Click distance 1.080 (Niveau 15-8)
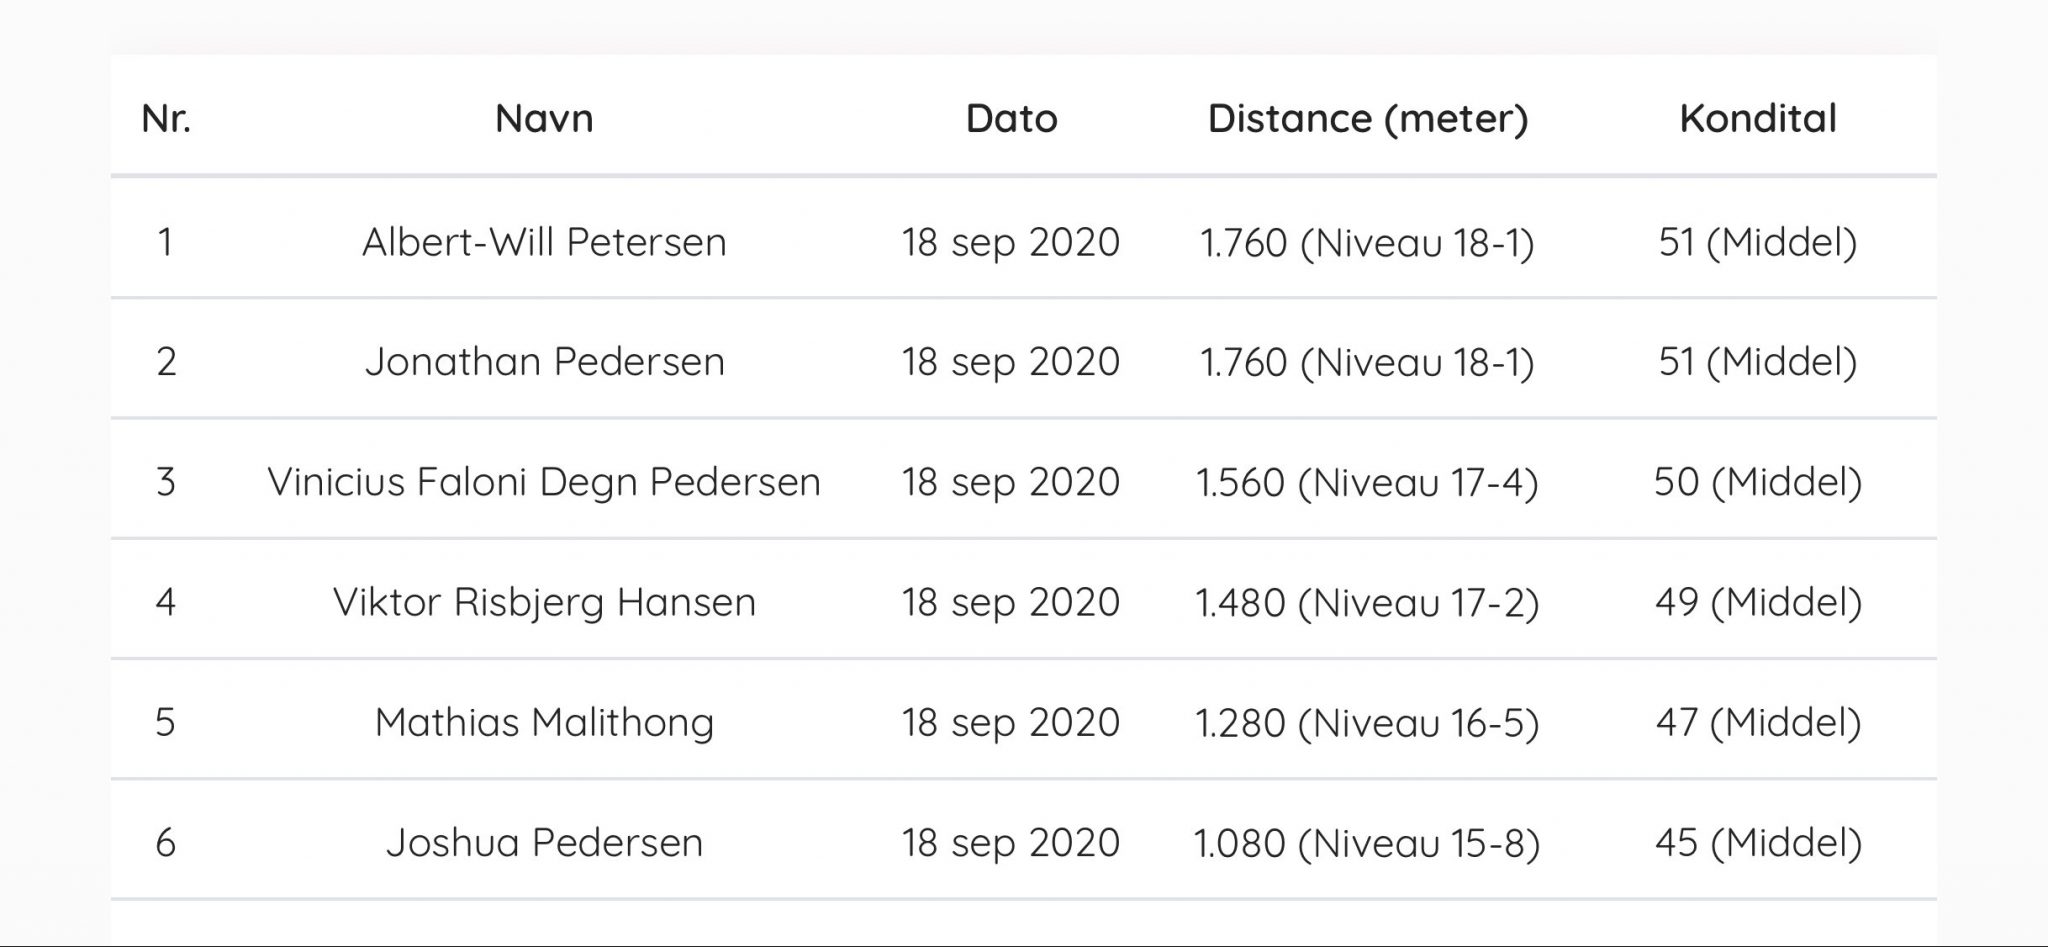The height and width of the screenshot is (947, 2048). tap(1367, 842)
